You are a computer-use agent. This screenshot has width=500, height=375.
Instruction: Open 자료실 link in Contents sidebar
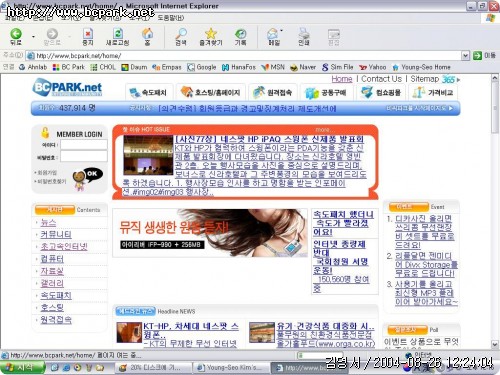52,271
